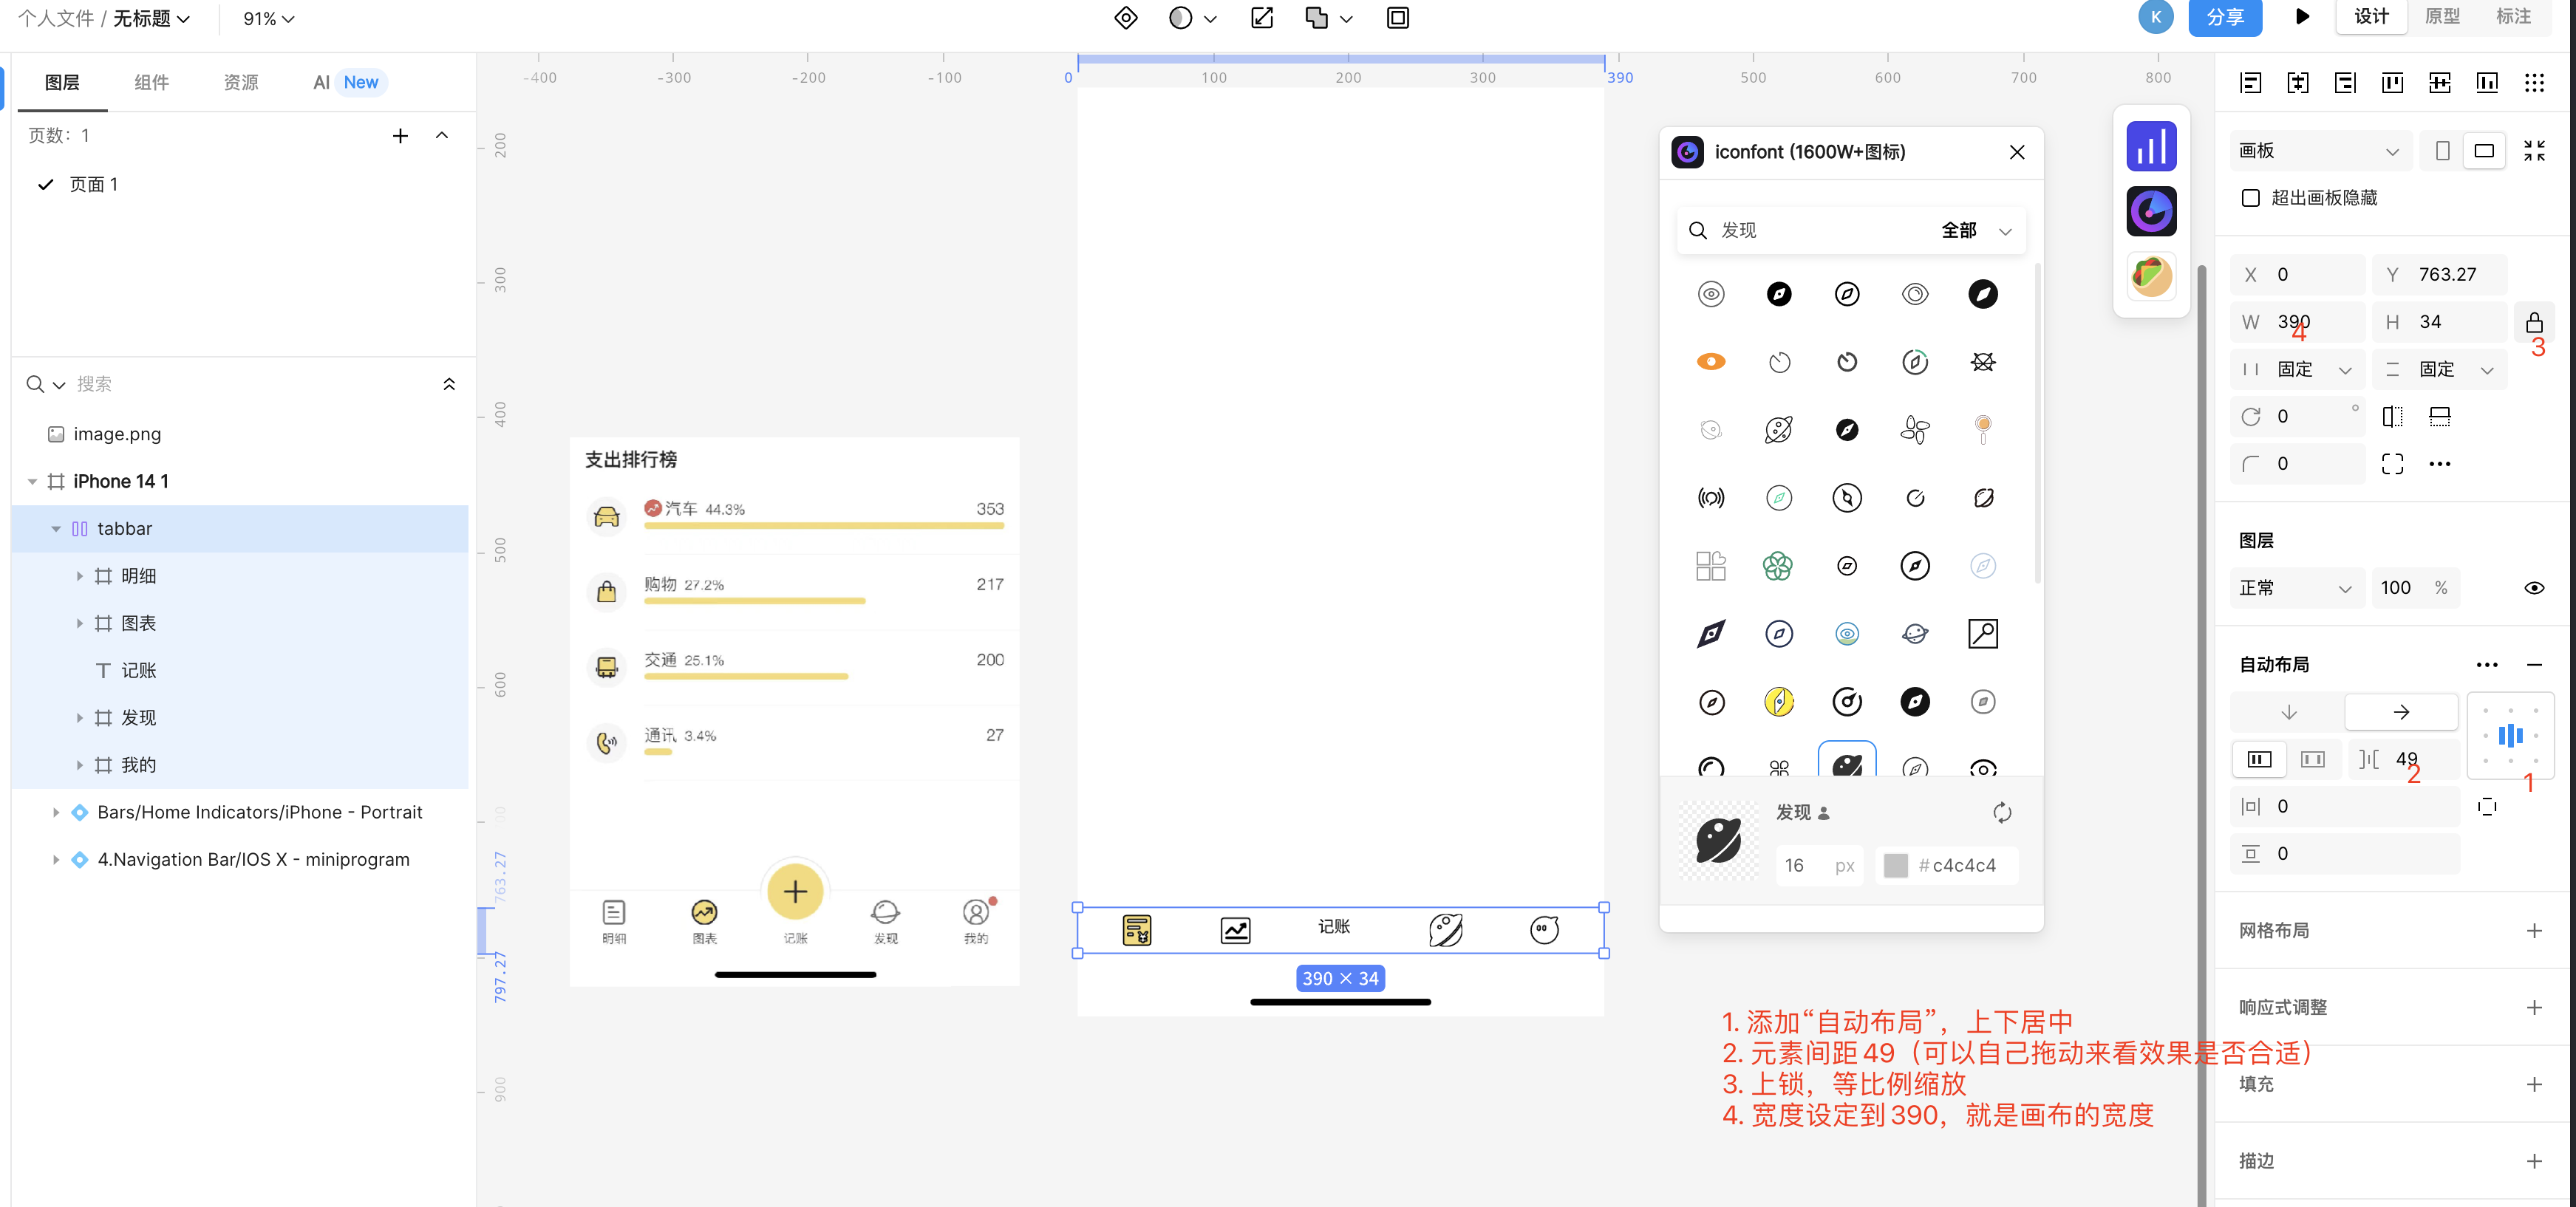The height and width of the screenshot is (1207, 2576).
Task: Start prototype preview with play button
Action: [x=2302, y=17]
